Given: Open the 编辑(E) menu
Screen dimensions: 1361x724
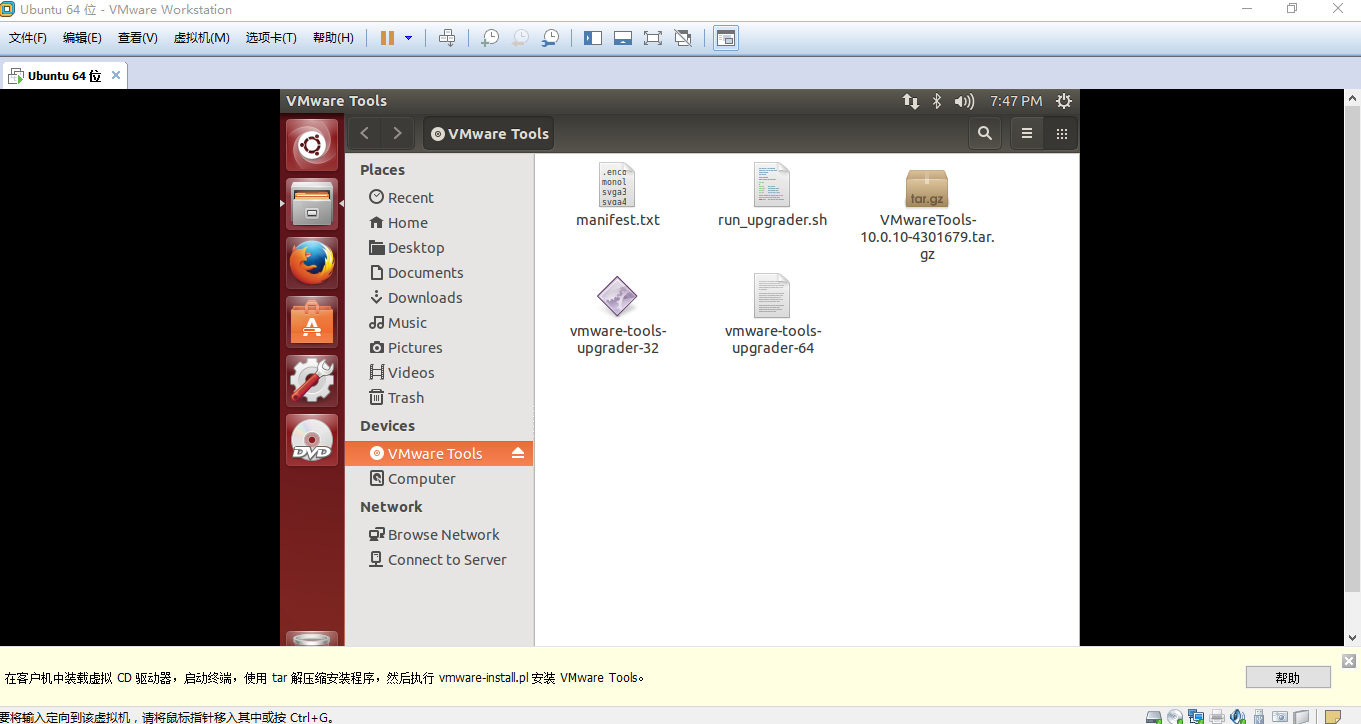Looking at the screenshot, I should (x=82, y=38).
